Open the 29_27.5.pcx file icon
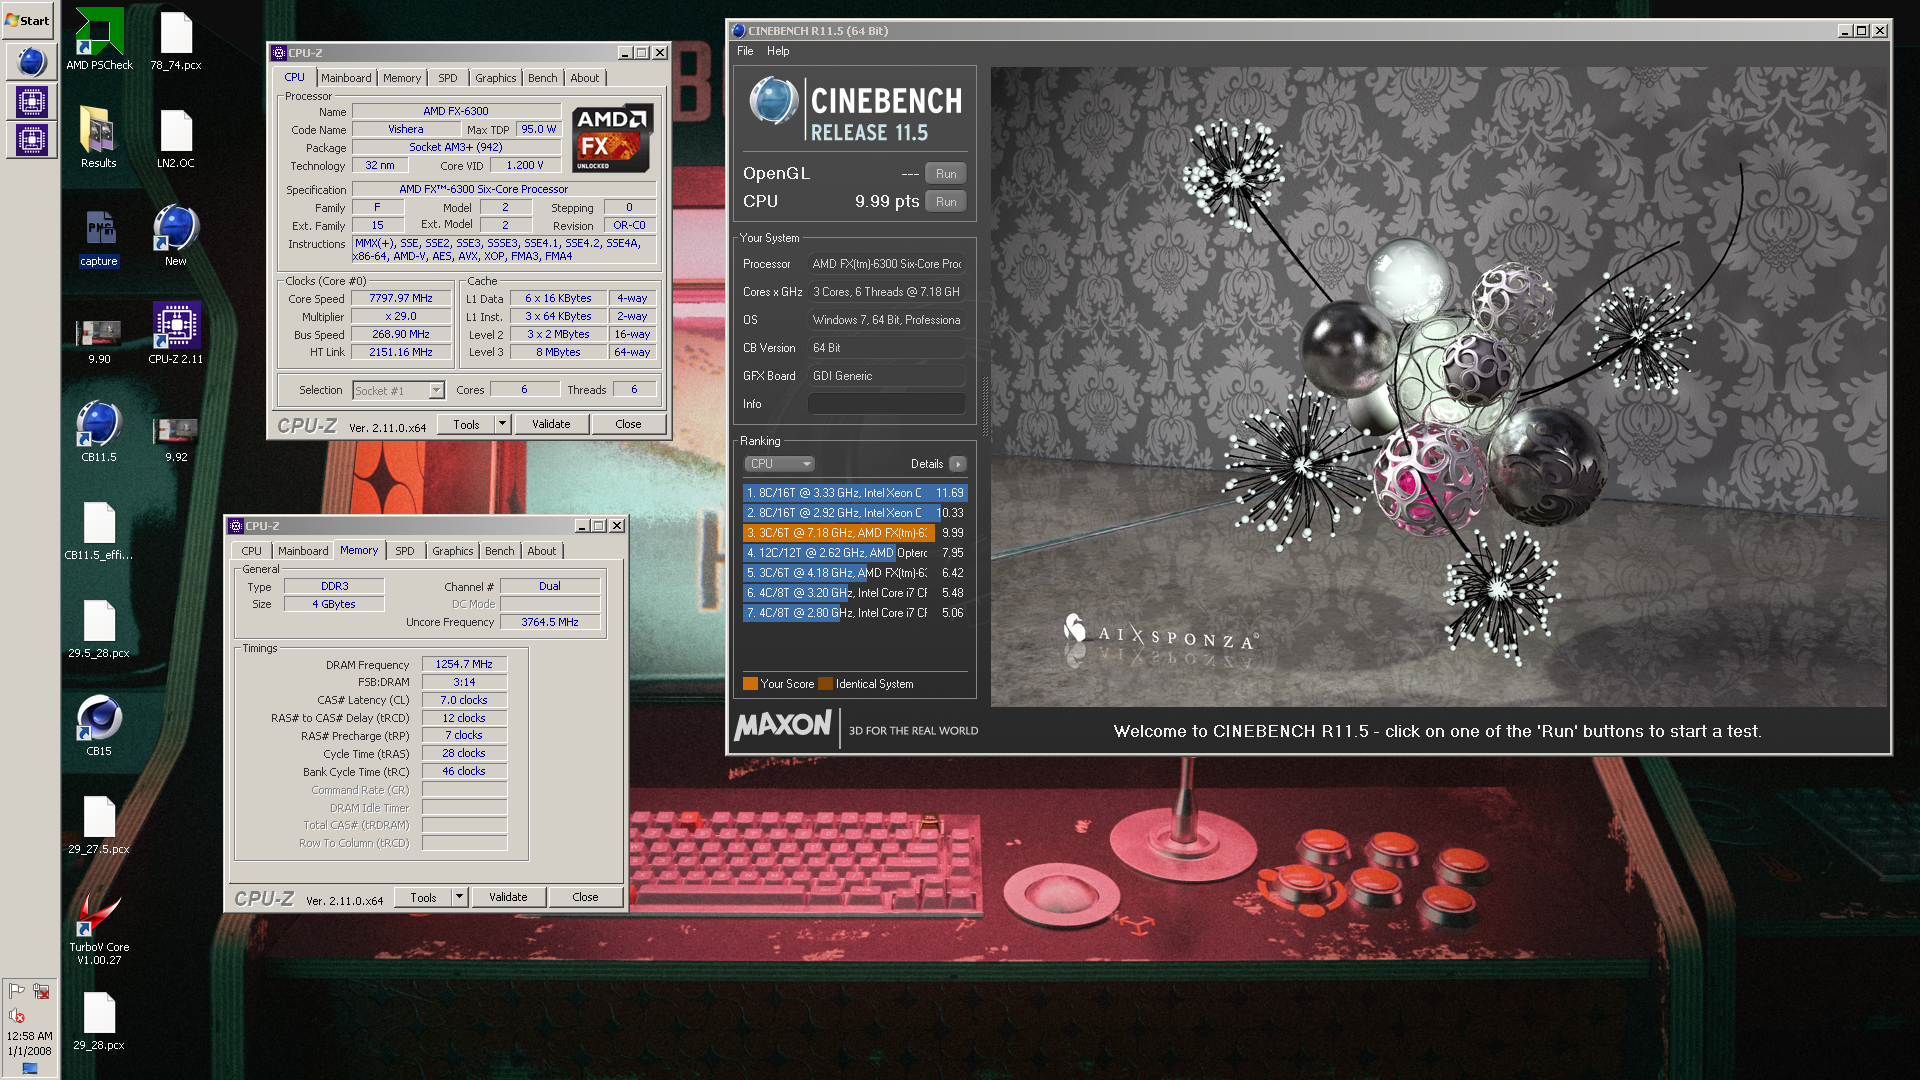 pyautogui.click(x=99, y=824)
